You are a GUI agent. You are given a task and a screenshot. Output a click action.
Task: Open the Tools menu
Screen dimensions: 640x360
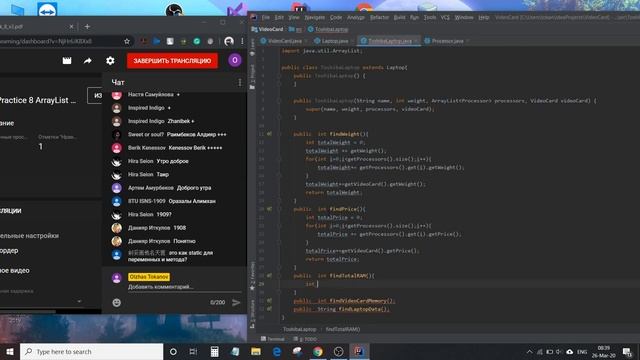click(x=430, y=18)
